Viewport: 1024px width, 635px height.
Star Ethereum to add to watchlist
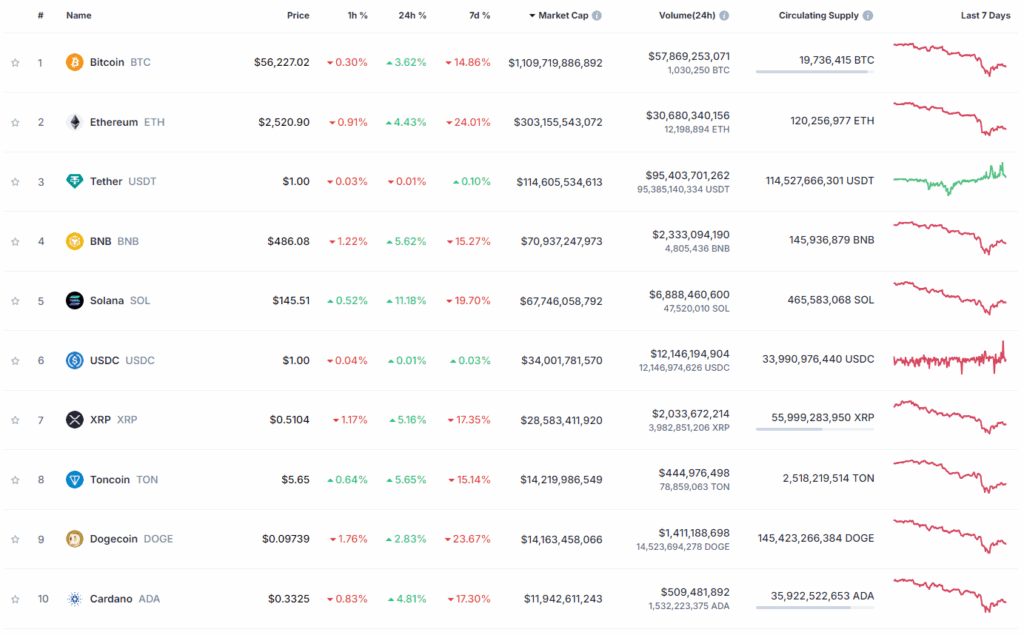pyautogui.click(x=15, y=122)
